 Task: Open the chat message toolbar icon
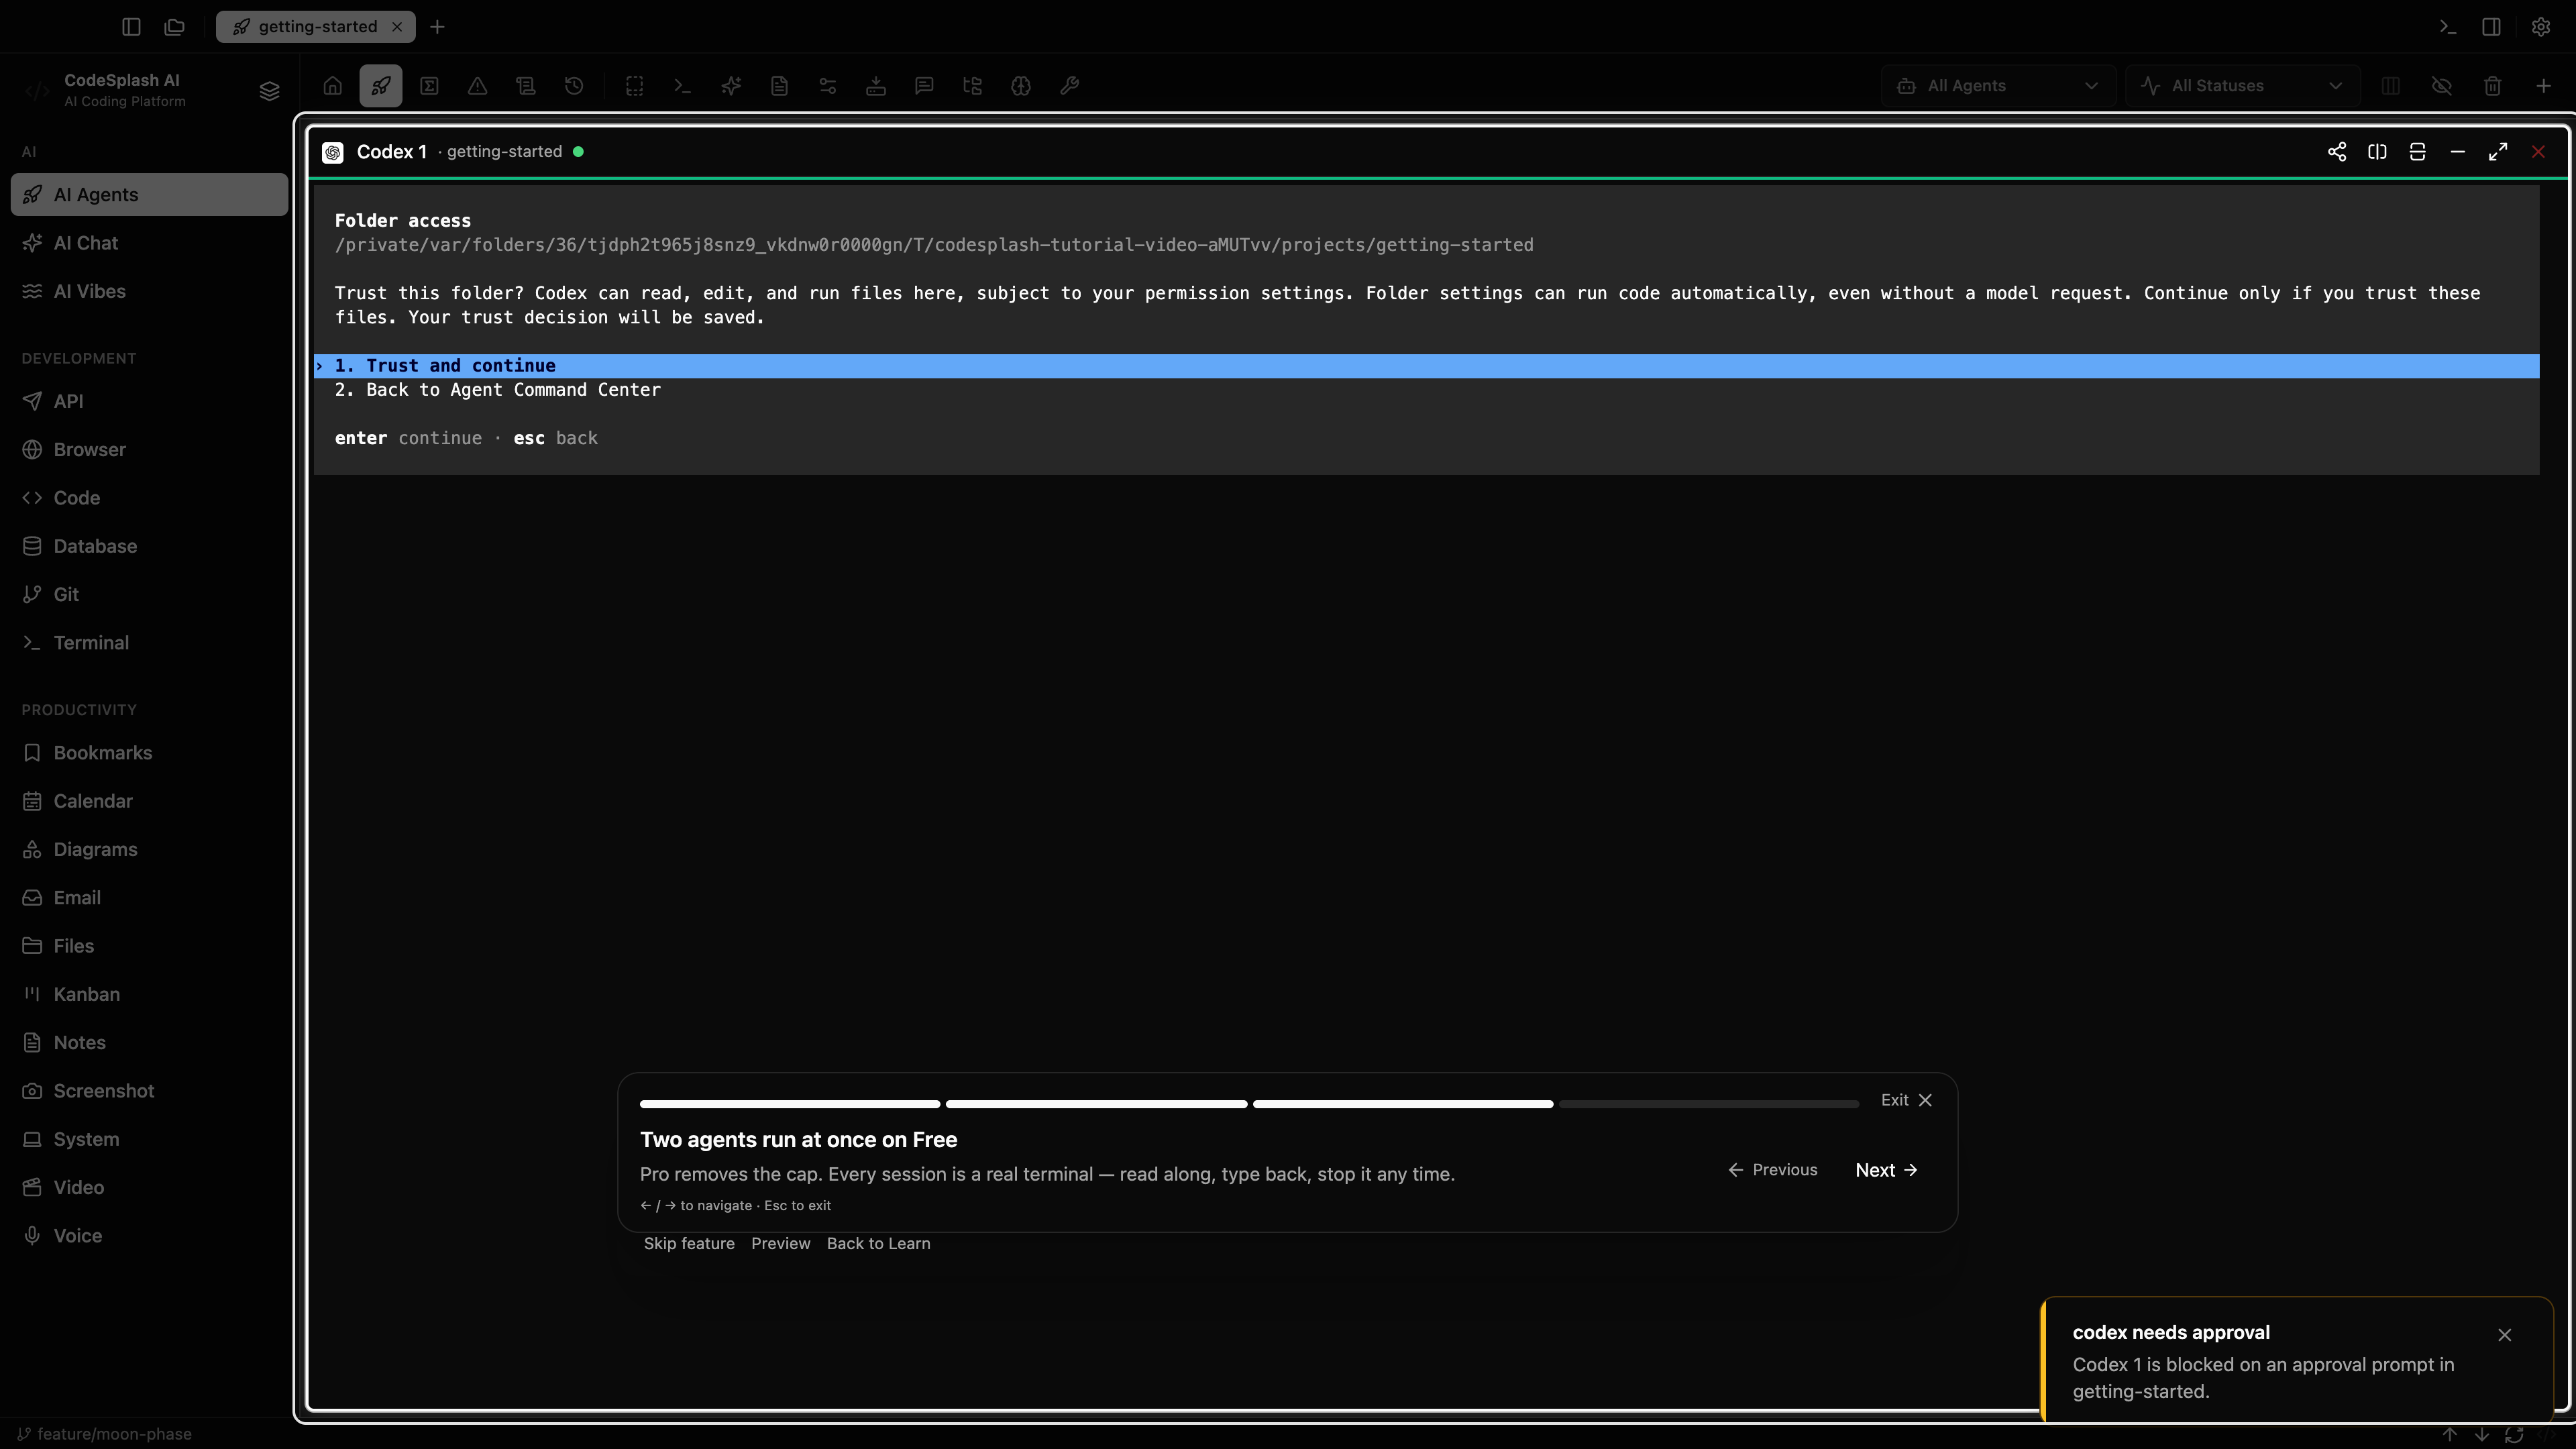click(924, 86)
